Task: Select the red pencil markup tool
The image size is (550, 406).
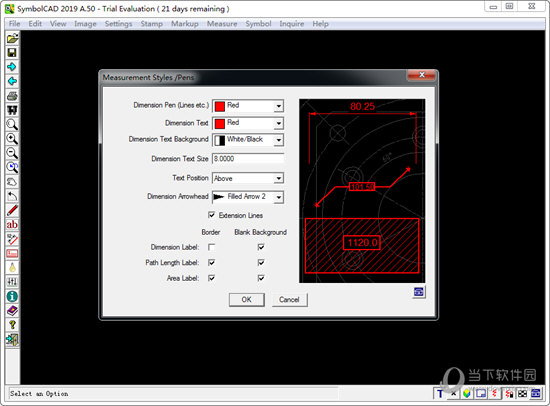Action: pyautogui.click(x=12, y=211)
